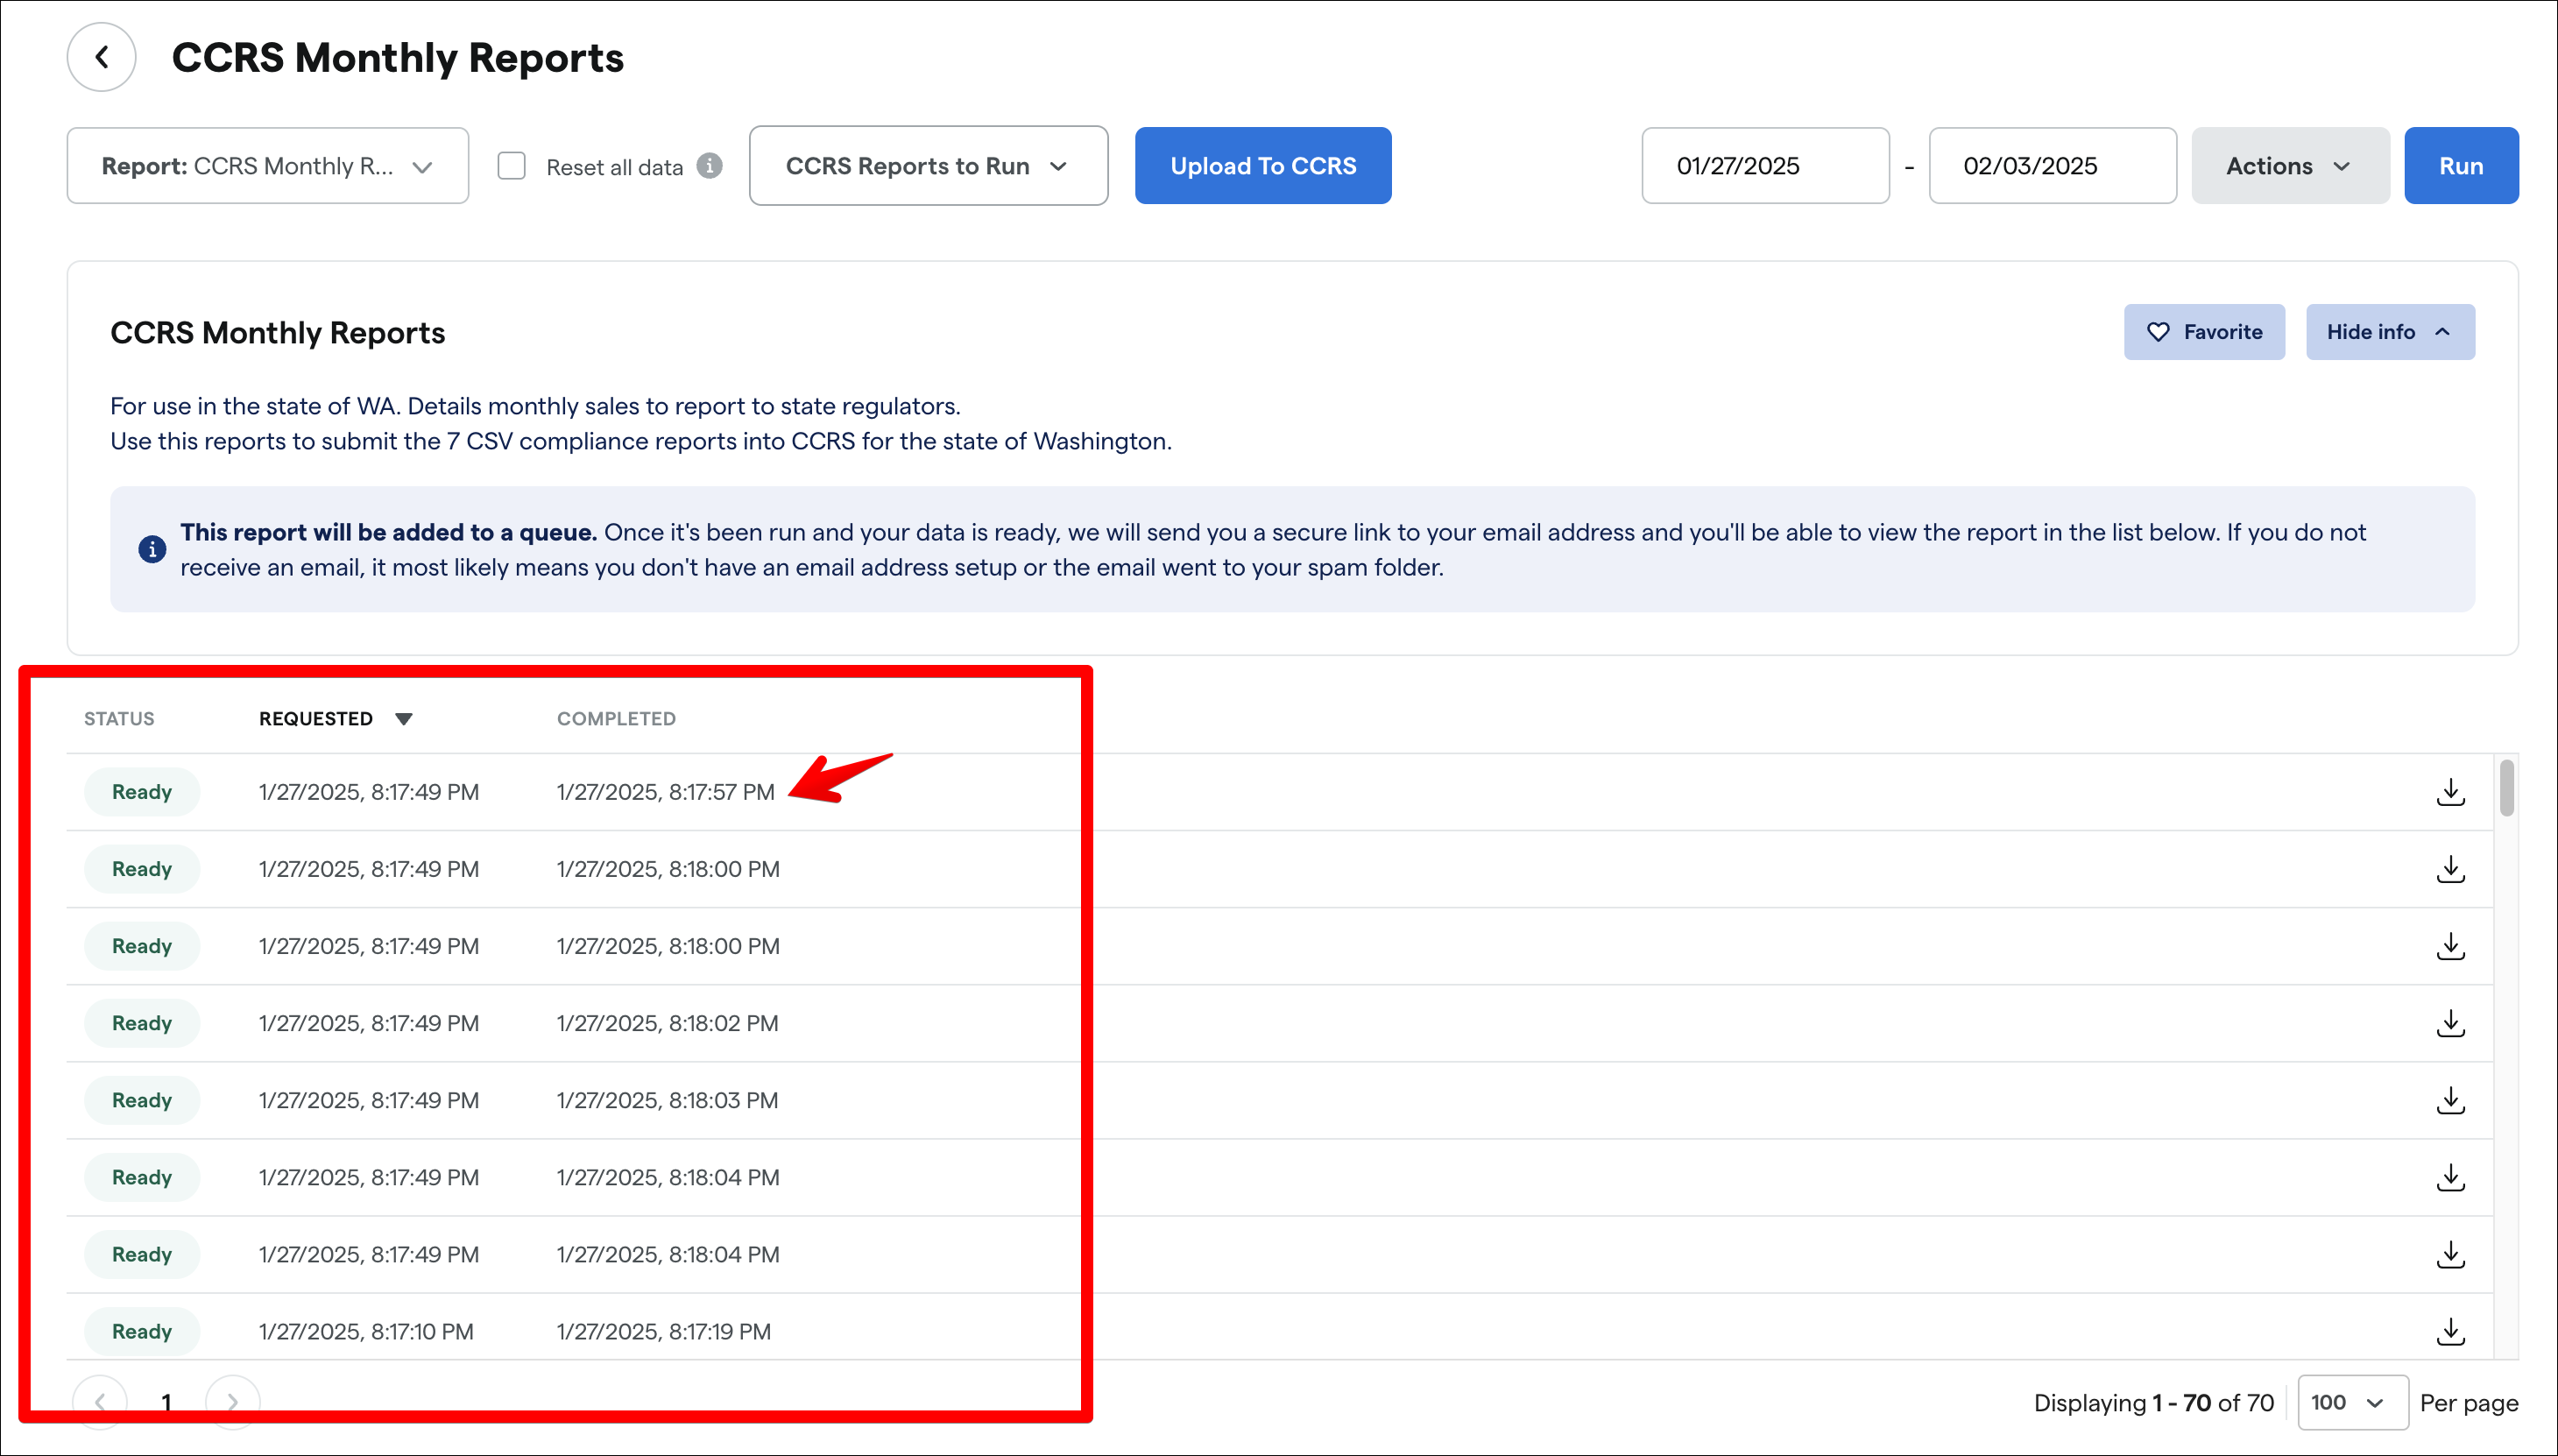Go back using the arrow button

(x=101, y=57)
